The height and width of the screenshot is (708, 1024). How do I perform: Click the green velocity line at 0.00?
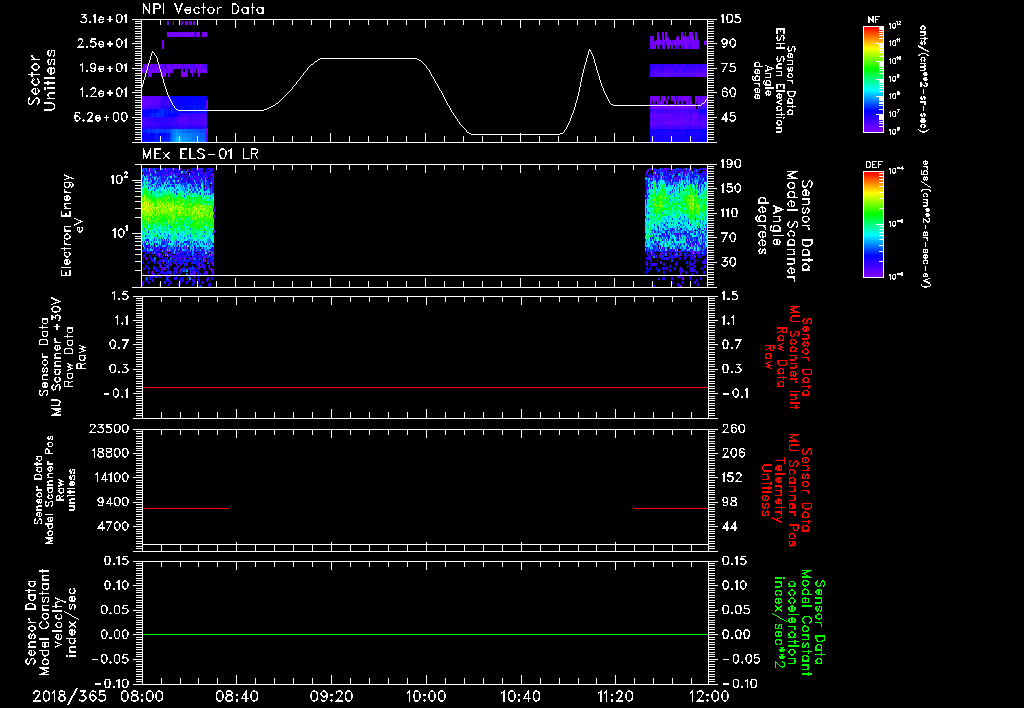(x=425, y=634)
